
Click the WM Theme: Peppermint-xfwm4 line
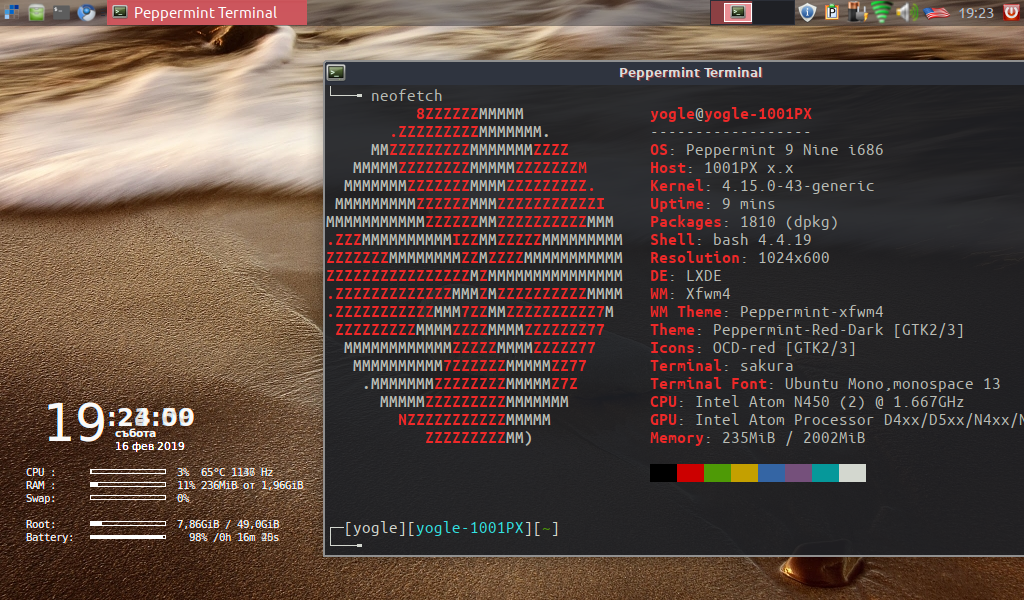pos(766,311)
